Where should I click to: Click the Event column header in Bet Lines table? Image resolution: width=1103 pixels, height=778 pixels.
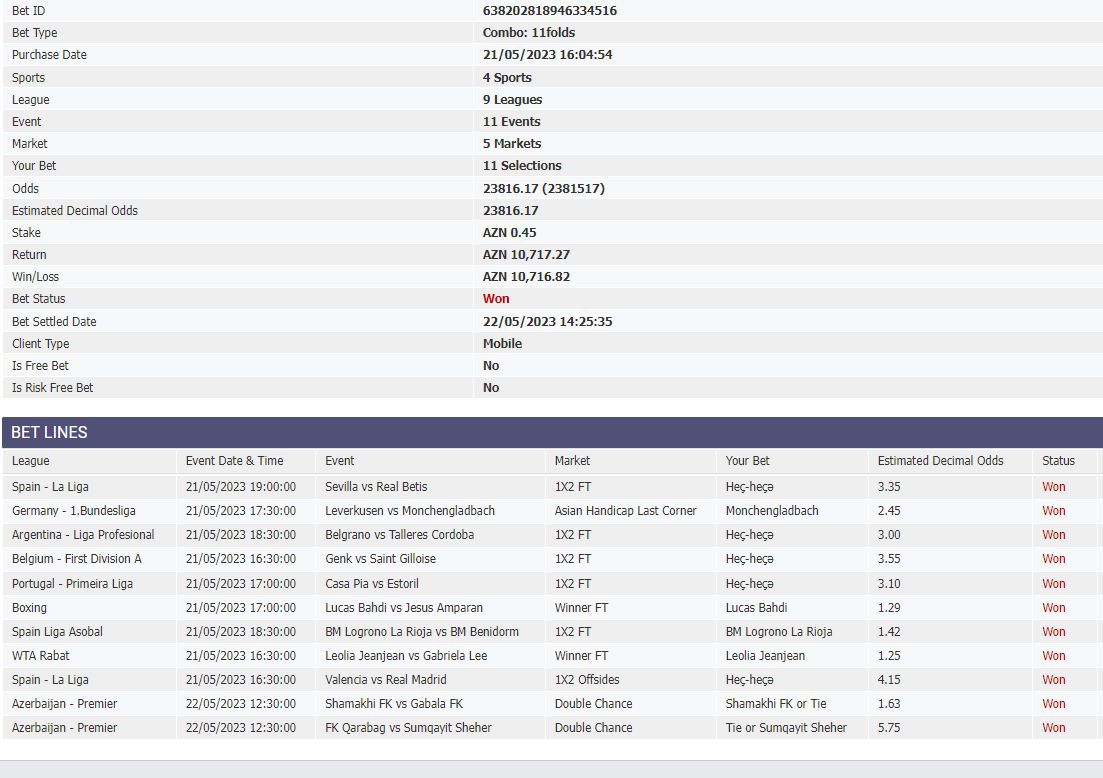pos(340,461)
